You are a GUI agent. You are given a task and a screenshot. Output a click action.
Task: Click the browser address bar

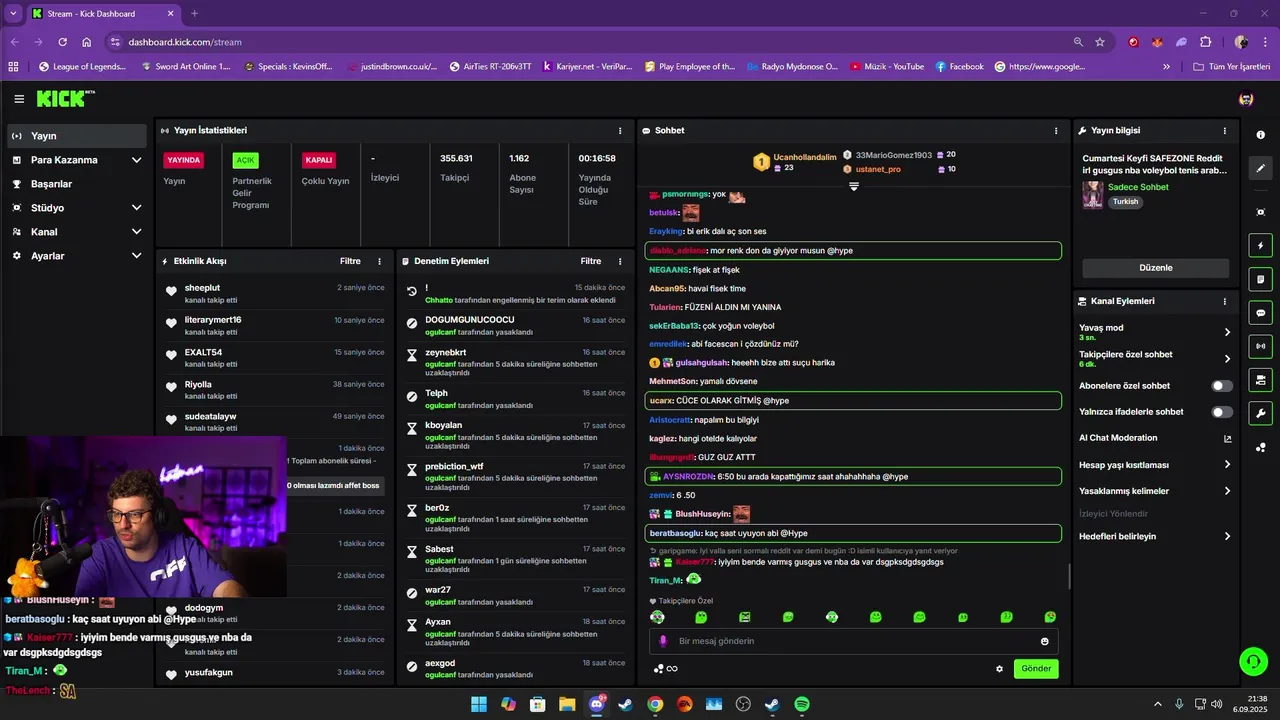590,42
